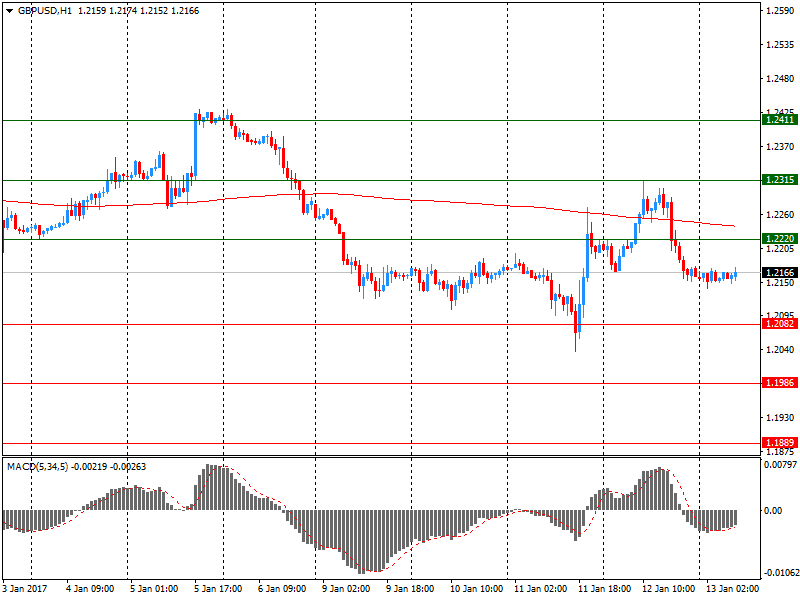The height and width of the screenshot is (600, 800).
Task: Click the 5 Jan 01:00 time label
Action: (154, 589)
